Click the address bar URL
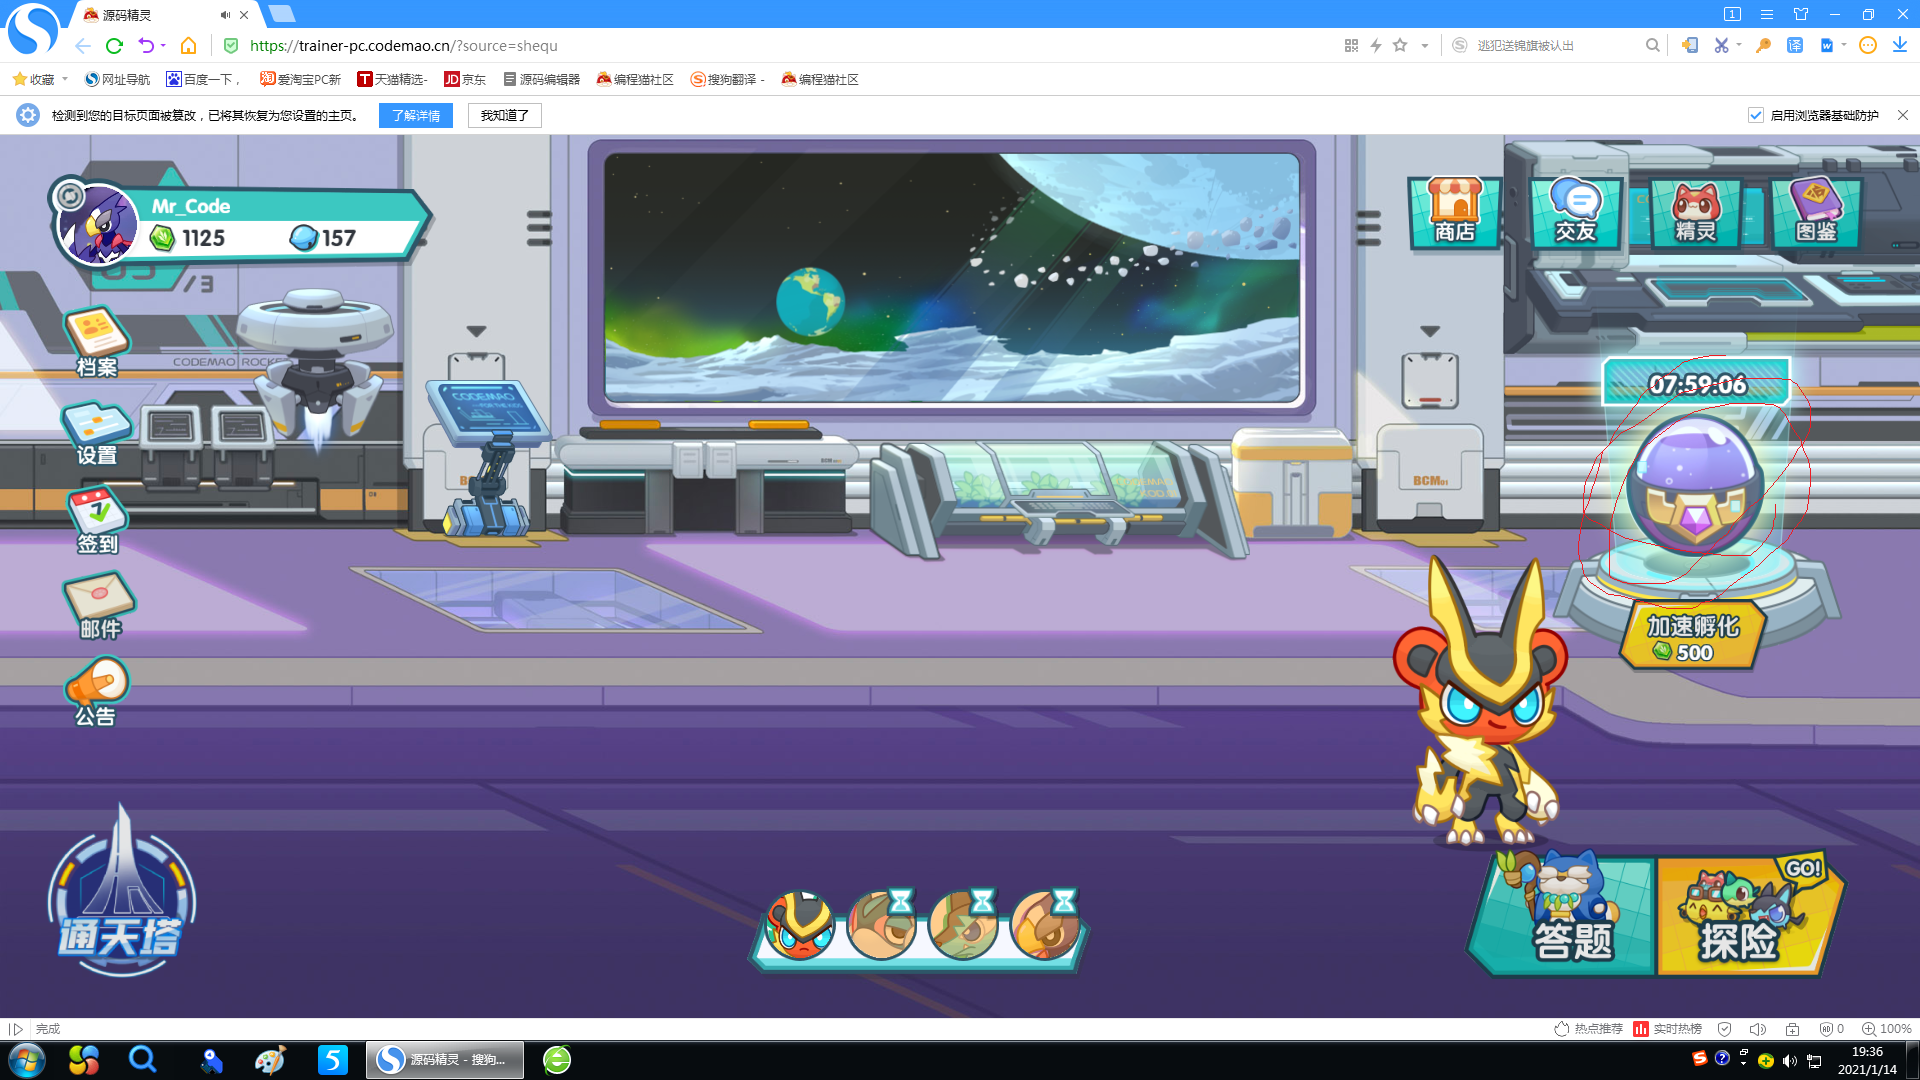This screenshot has height=1080, width=1920. coord(404,46)
